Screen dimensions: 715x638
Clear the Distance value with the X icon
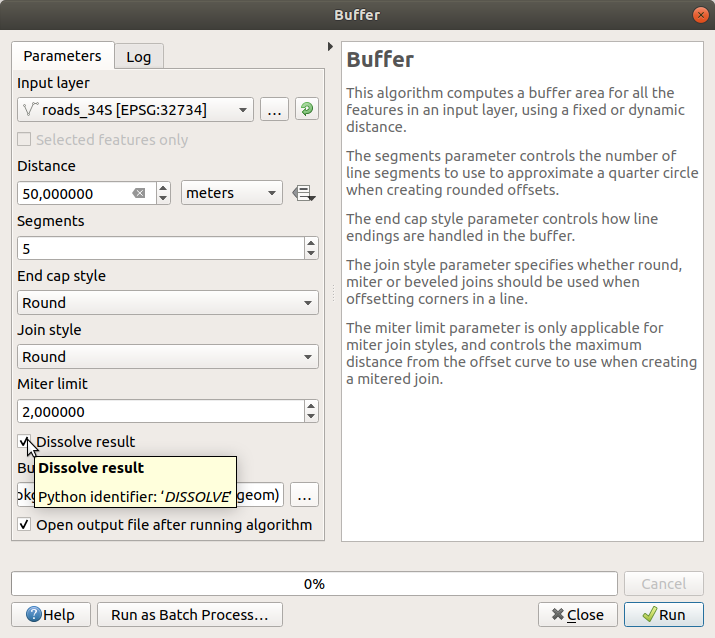(x=139, y=193)
